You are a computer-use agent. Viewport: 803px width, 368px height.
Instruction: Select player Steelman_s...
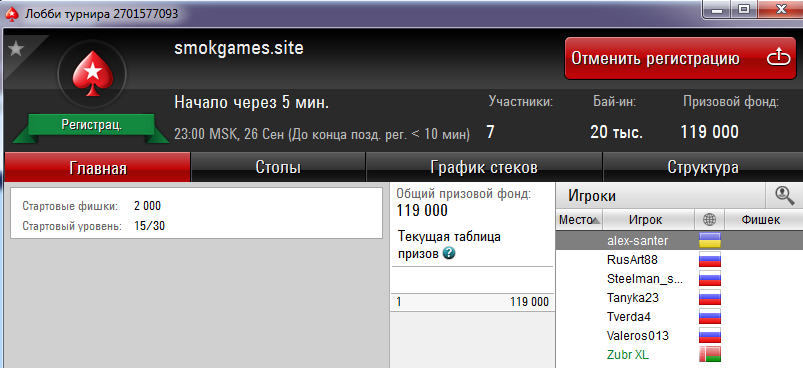(679, 279)
